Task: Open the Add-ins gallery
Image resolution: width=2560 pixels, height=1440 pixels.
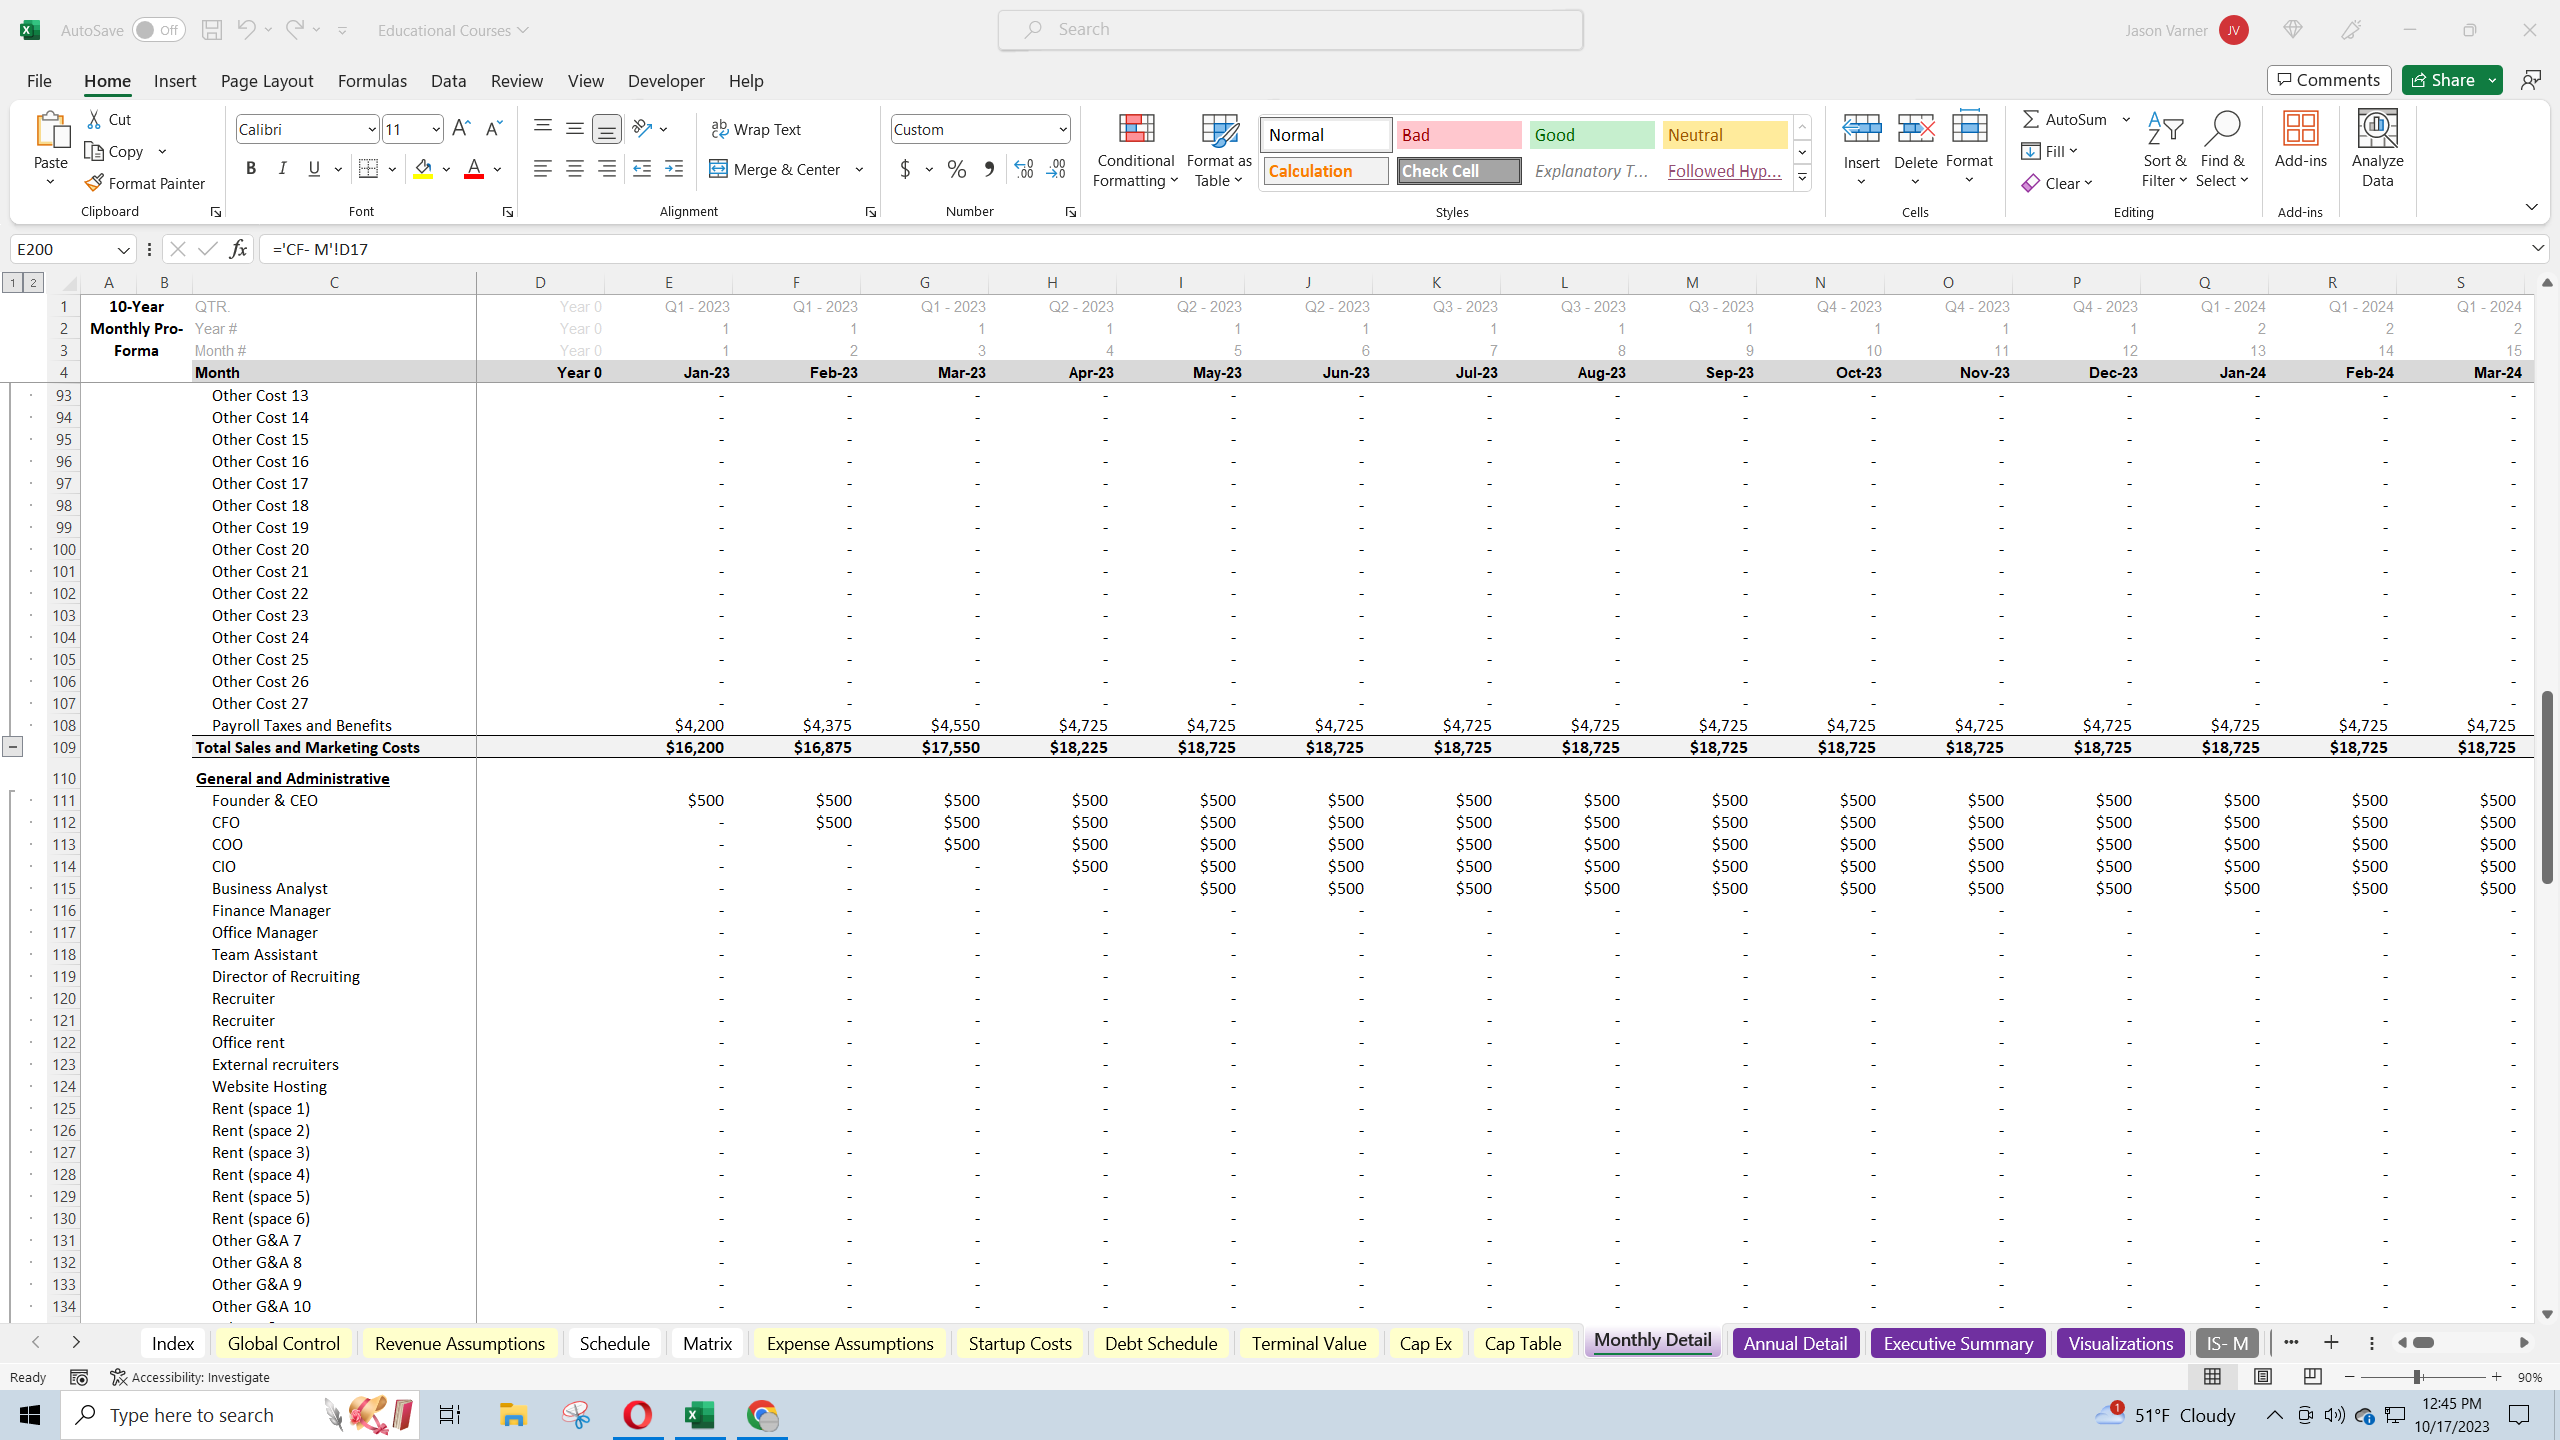Action: tap(2300, 140)
